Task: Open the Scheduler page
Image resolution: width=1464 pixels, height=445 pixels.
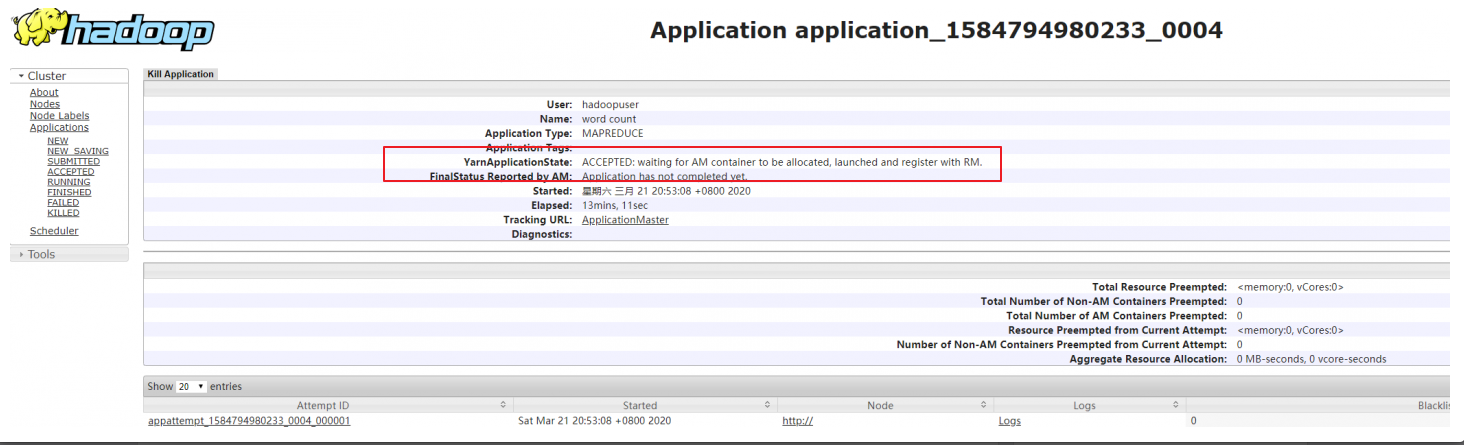Action: click(54, 231)
